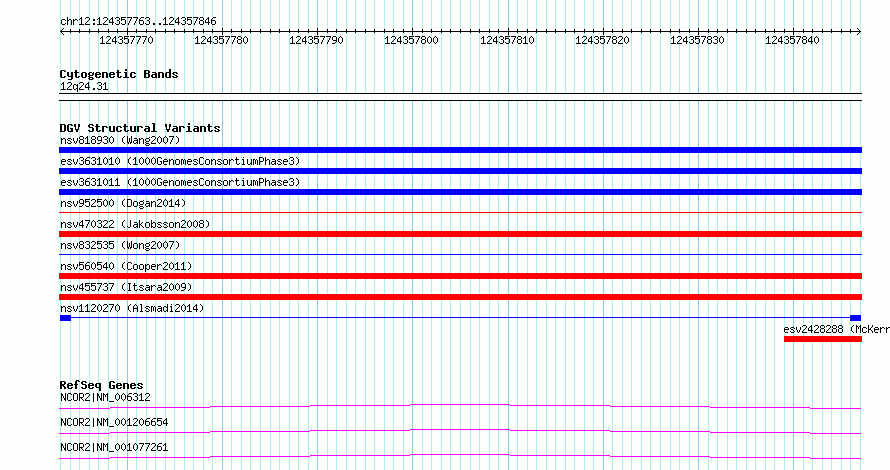Click the 12q24.31 band label
The width and height of the screenshot is (890, 470).
84,86
